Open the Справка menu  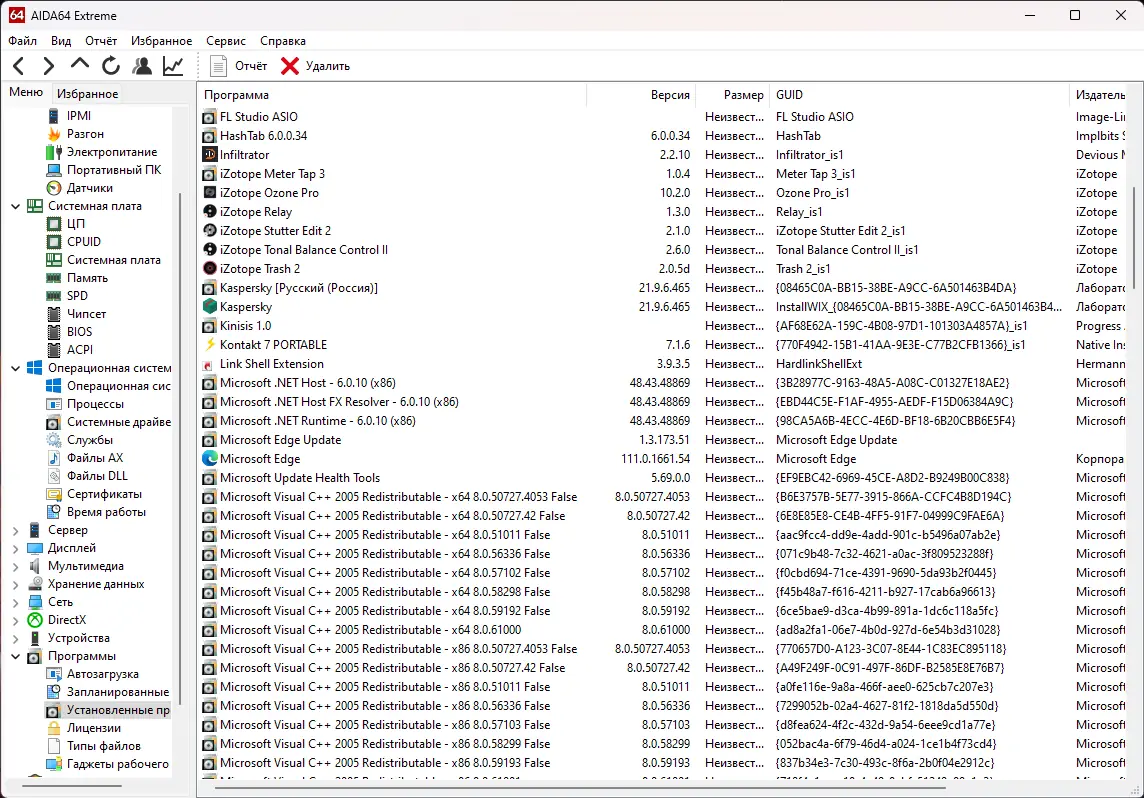(282, 41)
